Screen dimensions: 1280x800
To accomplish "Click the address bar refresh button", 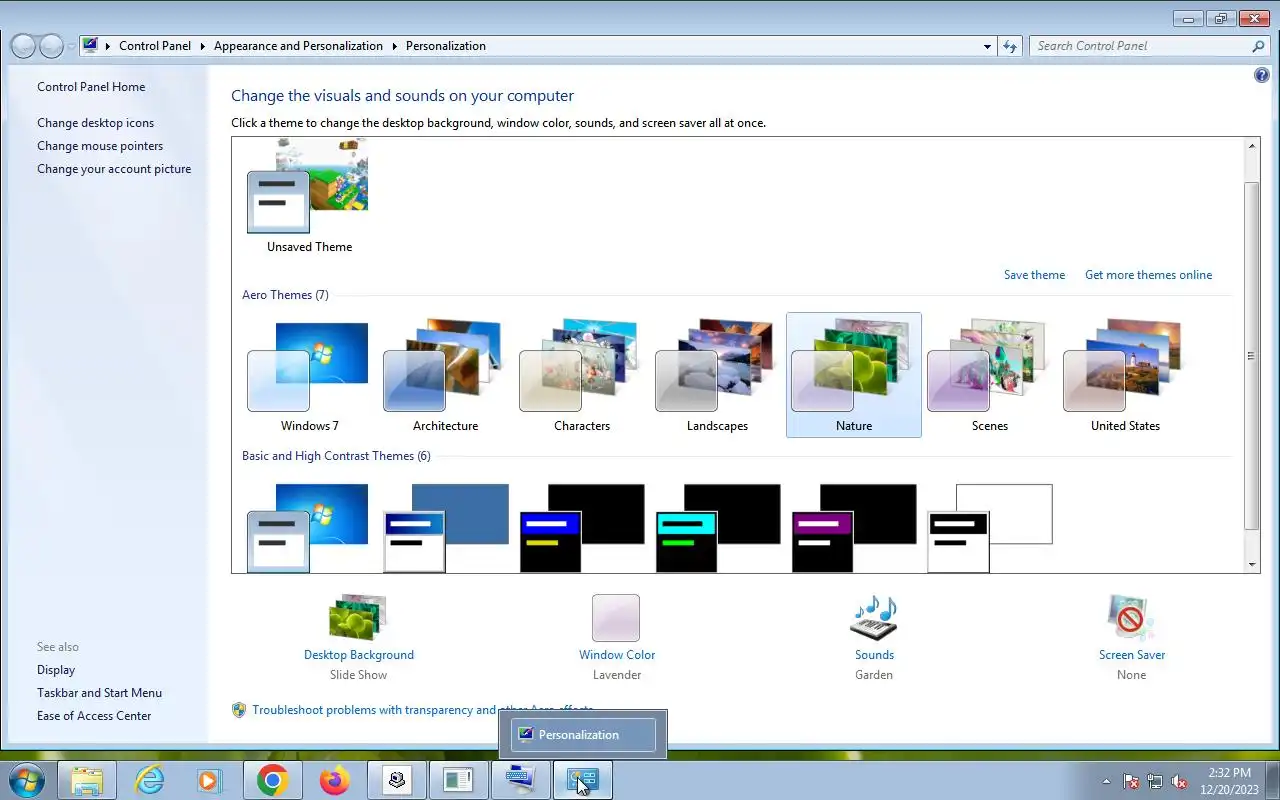I will 1010,46.
